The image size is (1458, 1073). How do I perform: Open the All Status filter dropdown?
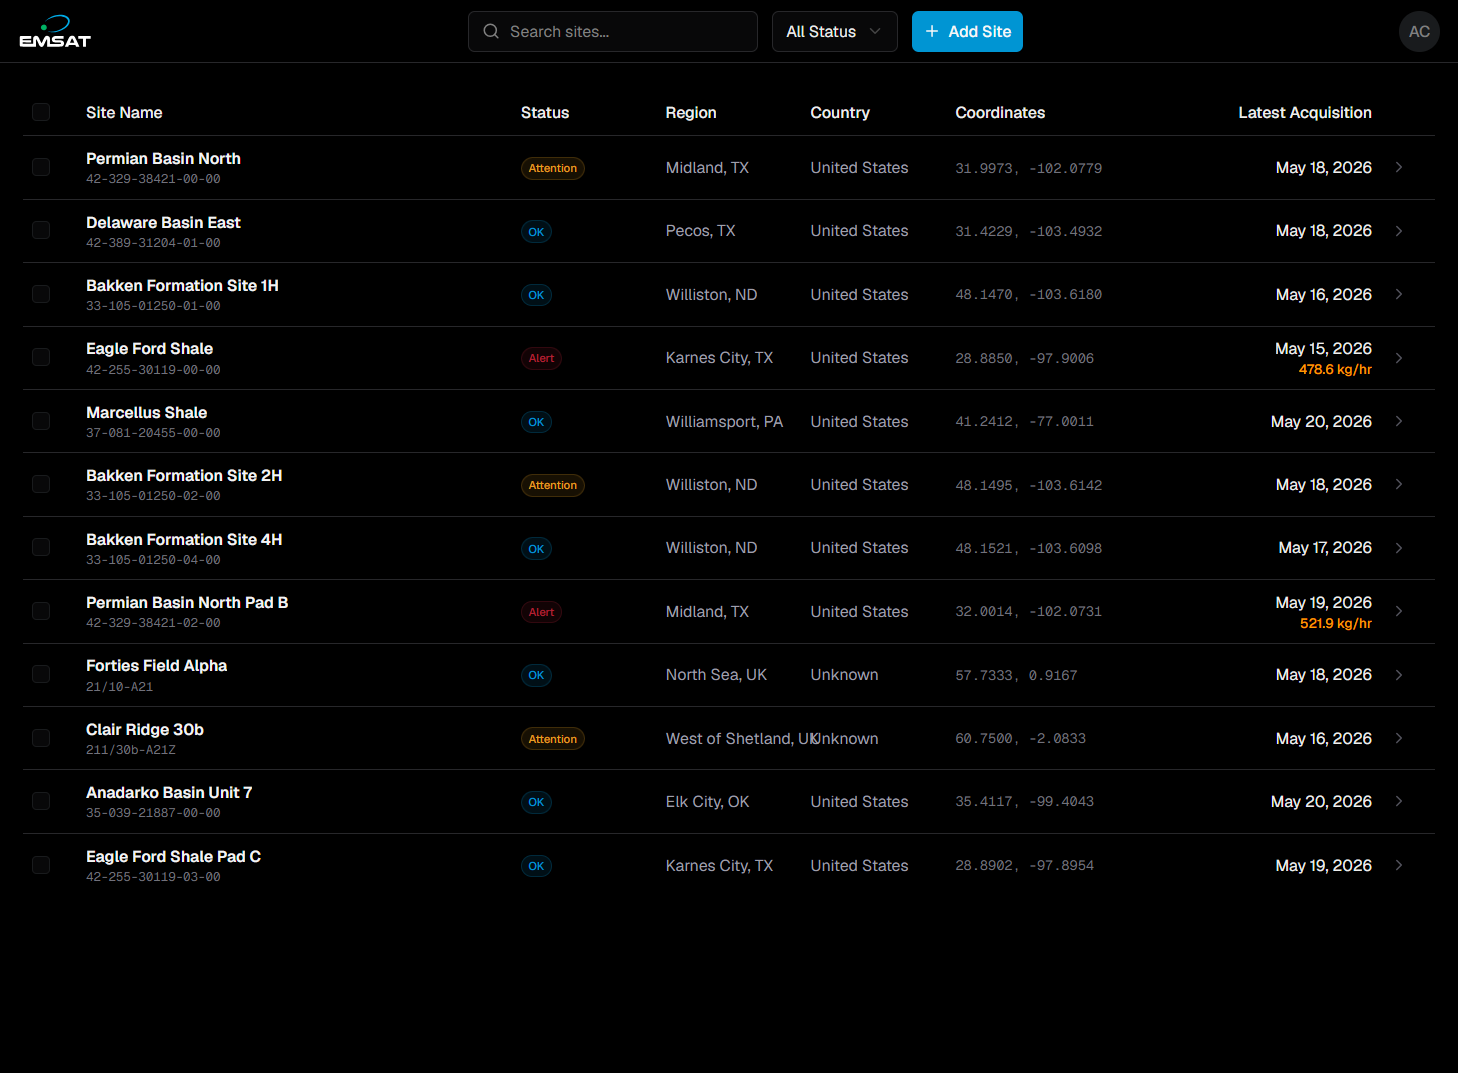point(834,31)
